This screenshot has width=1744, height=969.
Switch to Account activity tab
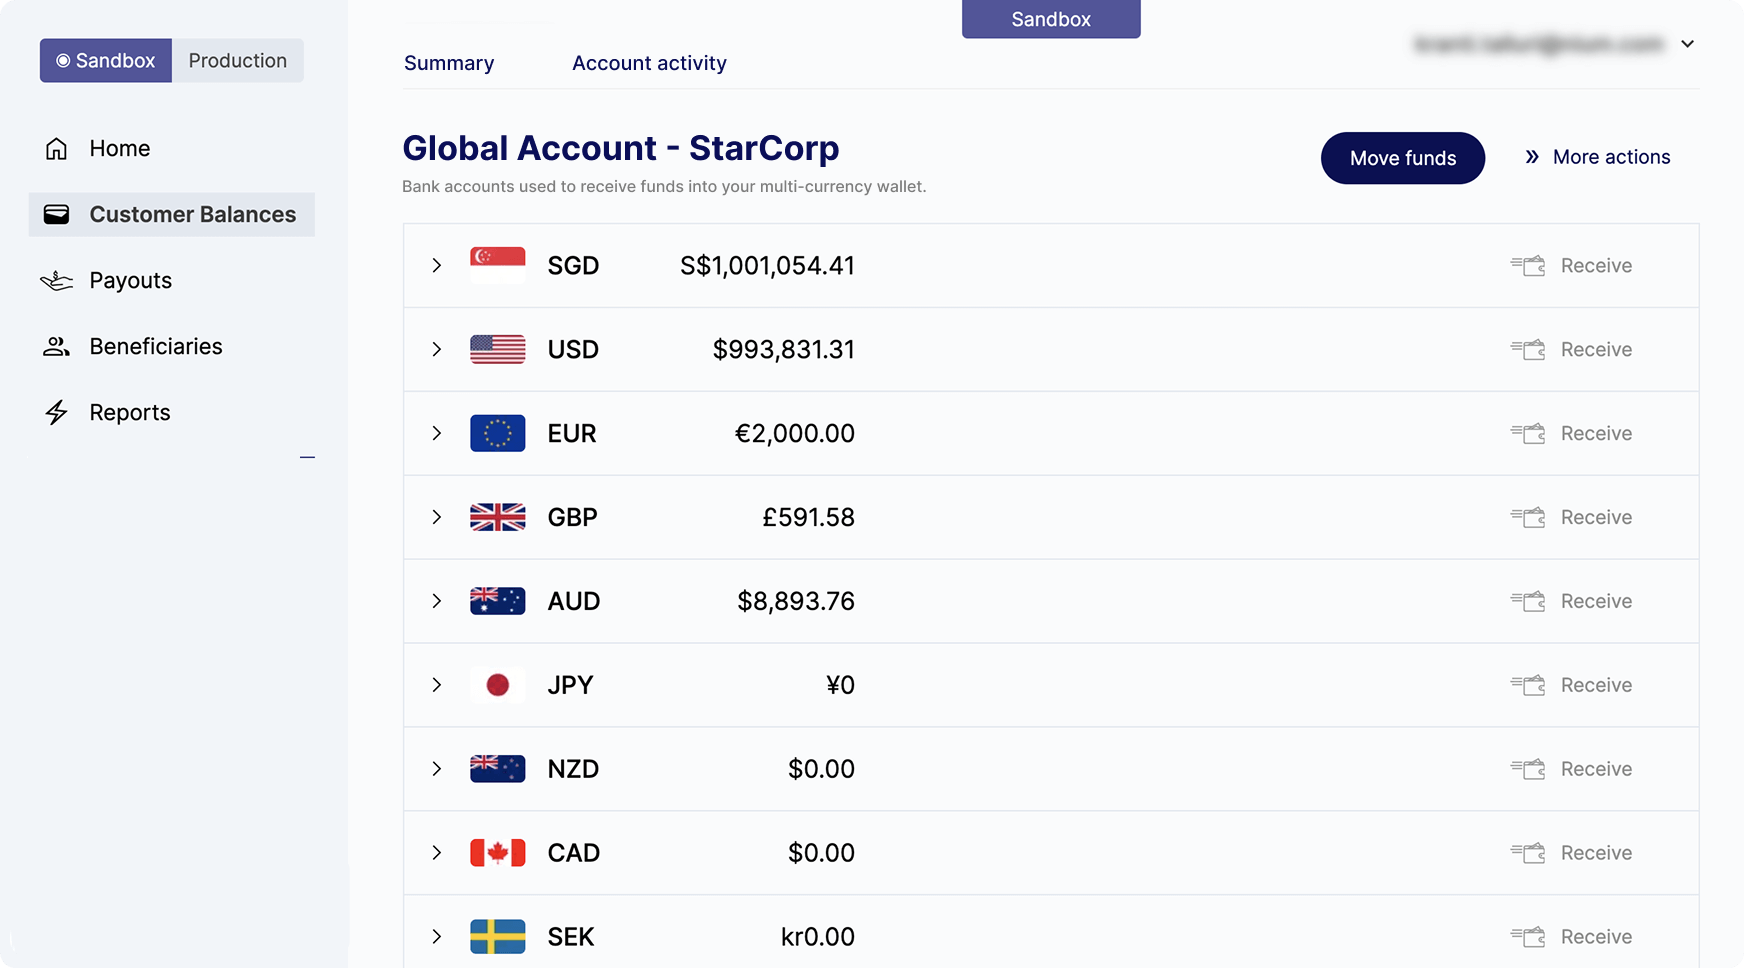click(649, 64)
